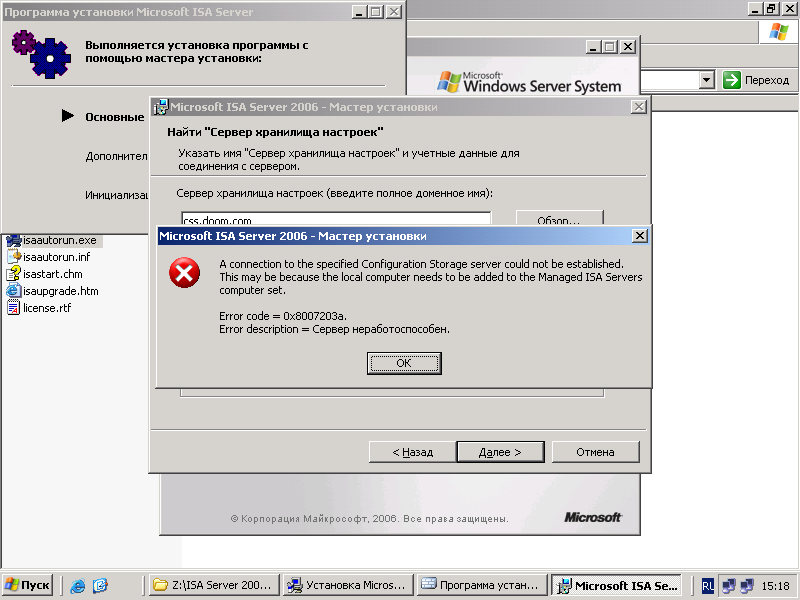Click the green Переход go button
This screenshot has width=800, height=600.
click(x=732, y=80)
